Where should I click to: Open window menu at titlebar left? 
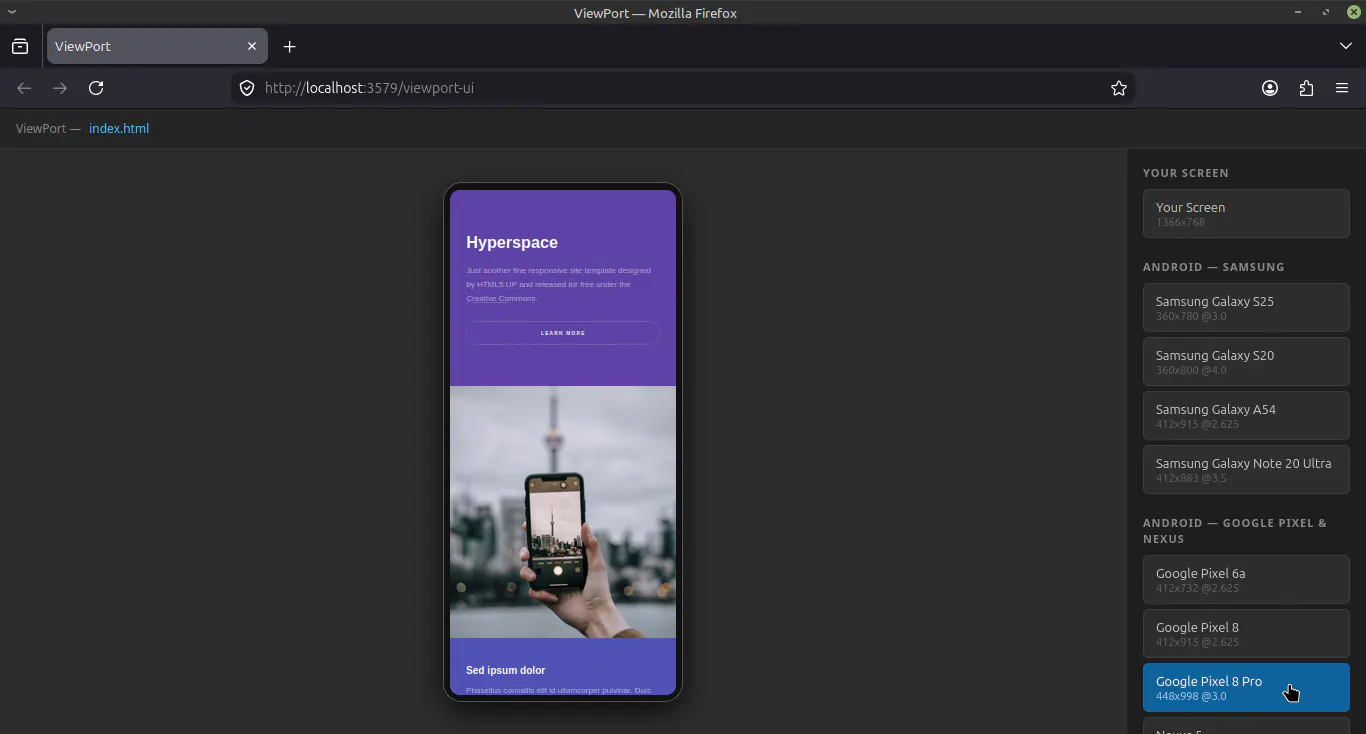click(x=12, y=12)
